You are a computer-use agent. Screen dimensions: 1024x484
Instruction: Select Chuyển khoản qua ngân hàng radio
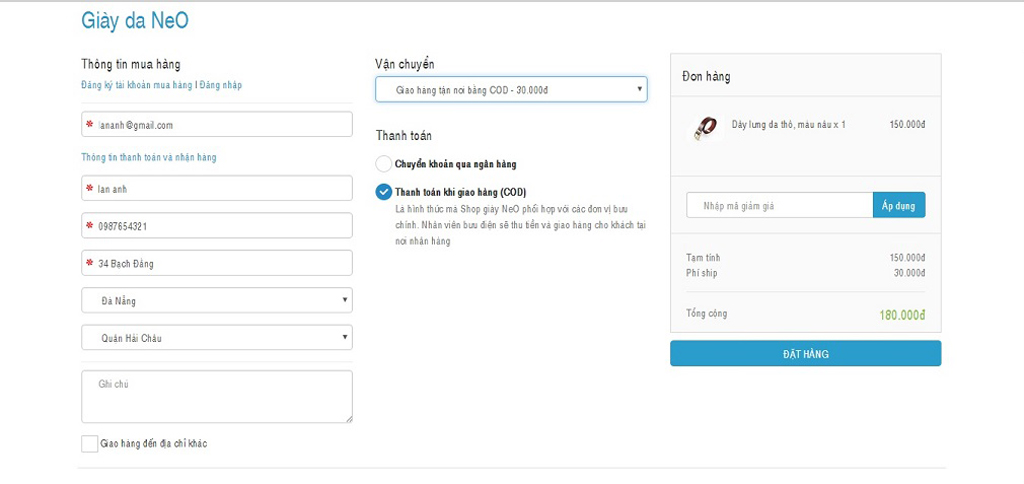pyautogui.click(x=384, y=164)
